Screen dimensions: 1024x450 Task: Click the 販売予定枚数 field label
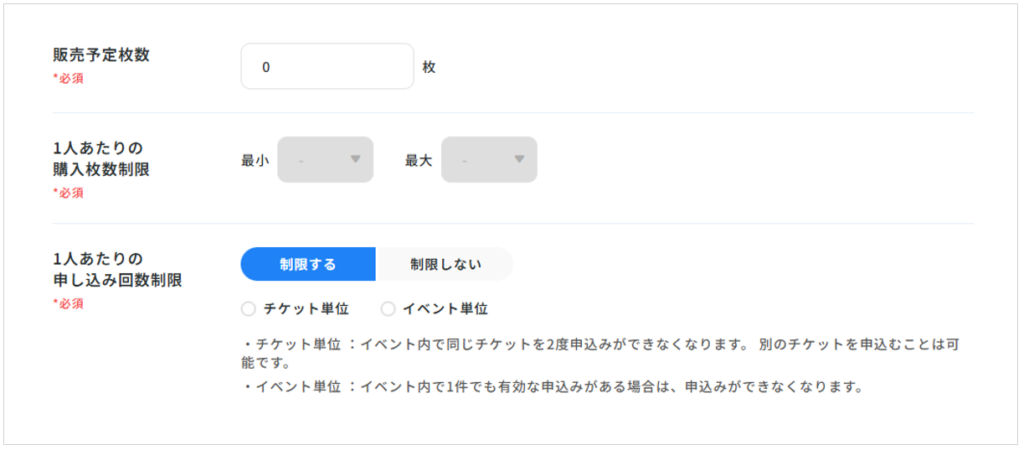[x=101, y=55]
